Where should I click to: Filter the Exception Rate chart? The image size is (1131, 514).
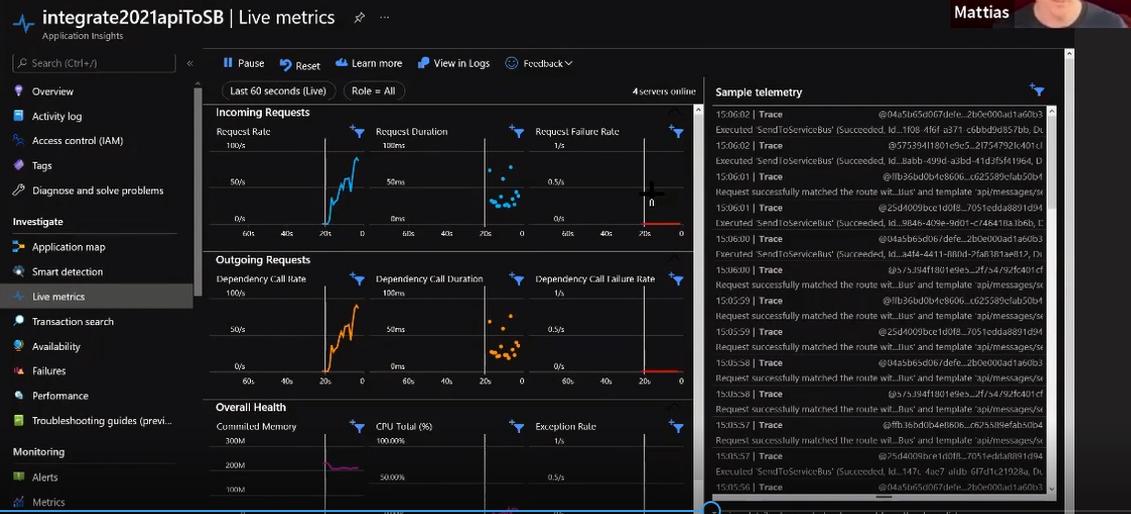(x=676, y=426)
